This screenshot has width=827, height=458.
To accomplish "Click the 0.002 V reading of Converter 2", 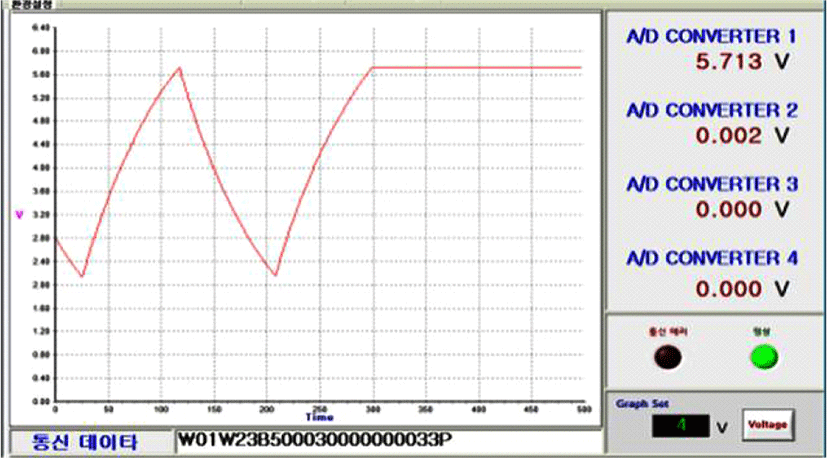I will (743, 136).
